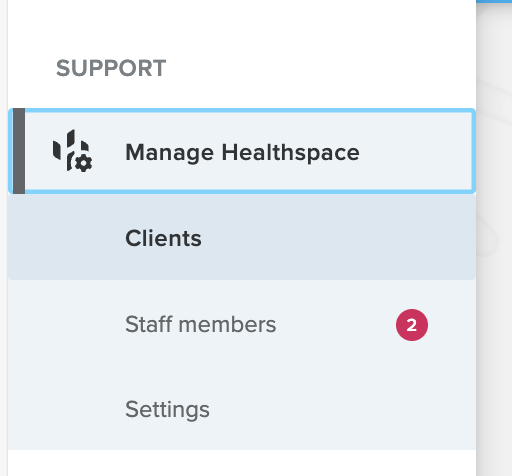Open the Staff members page
The height and width of the screenshot is (476, 512).
point(201,325)
